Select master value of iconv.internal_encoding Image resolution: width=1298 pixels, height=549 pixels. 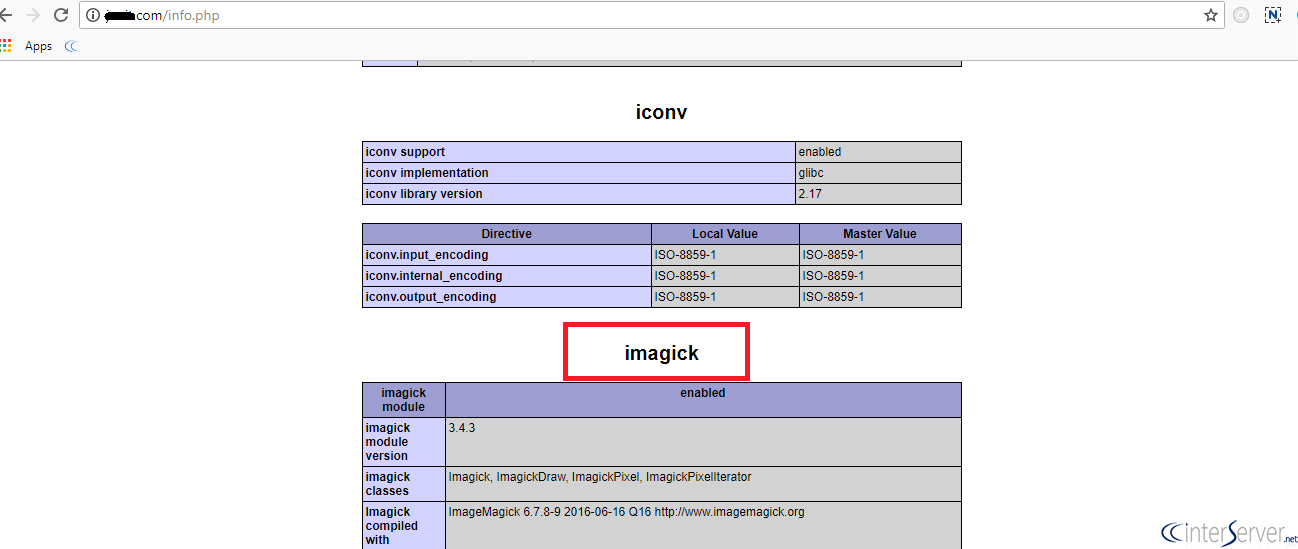[x=880, y=276]
